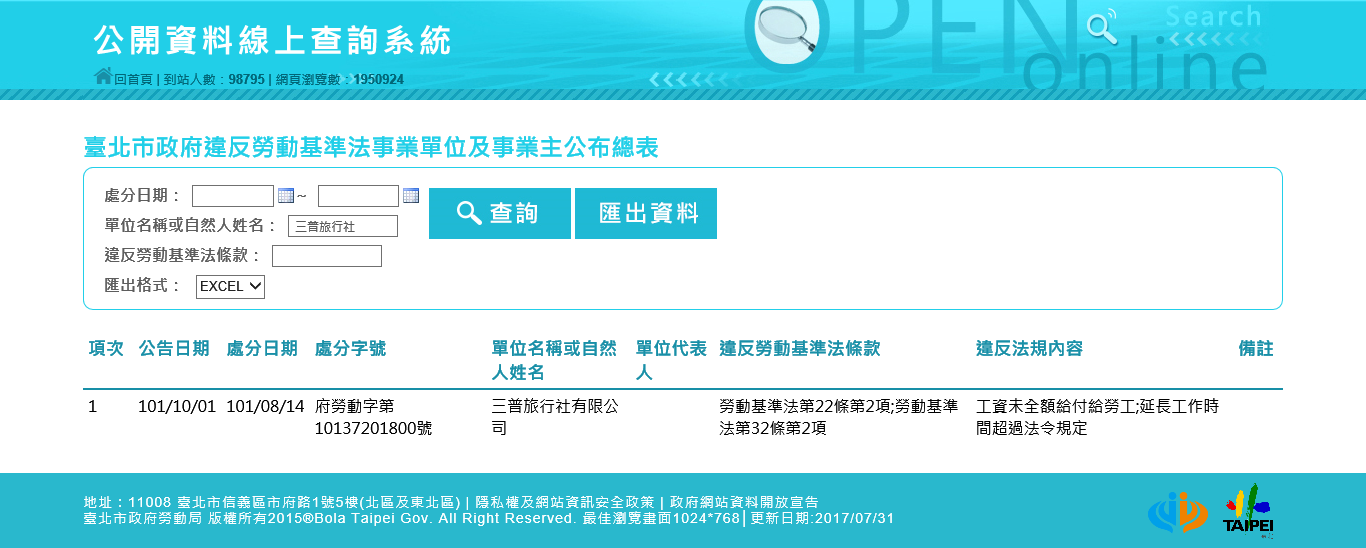The height and width of the screenshot is (548, 1366).
Task: Click the name field containing 三普旅行社
Action: [342, 226]
